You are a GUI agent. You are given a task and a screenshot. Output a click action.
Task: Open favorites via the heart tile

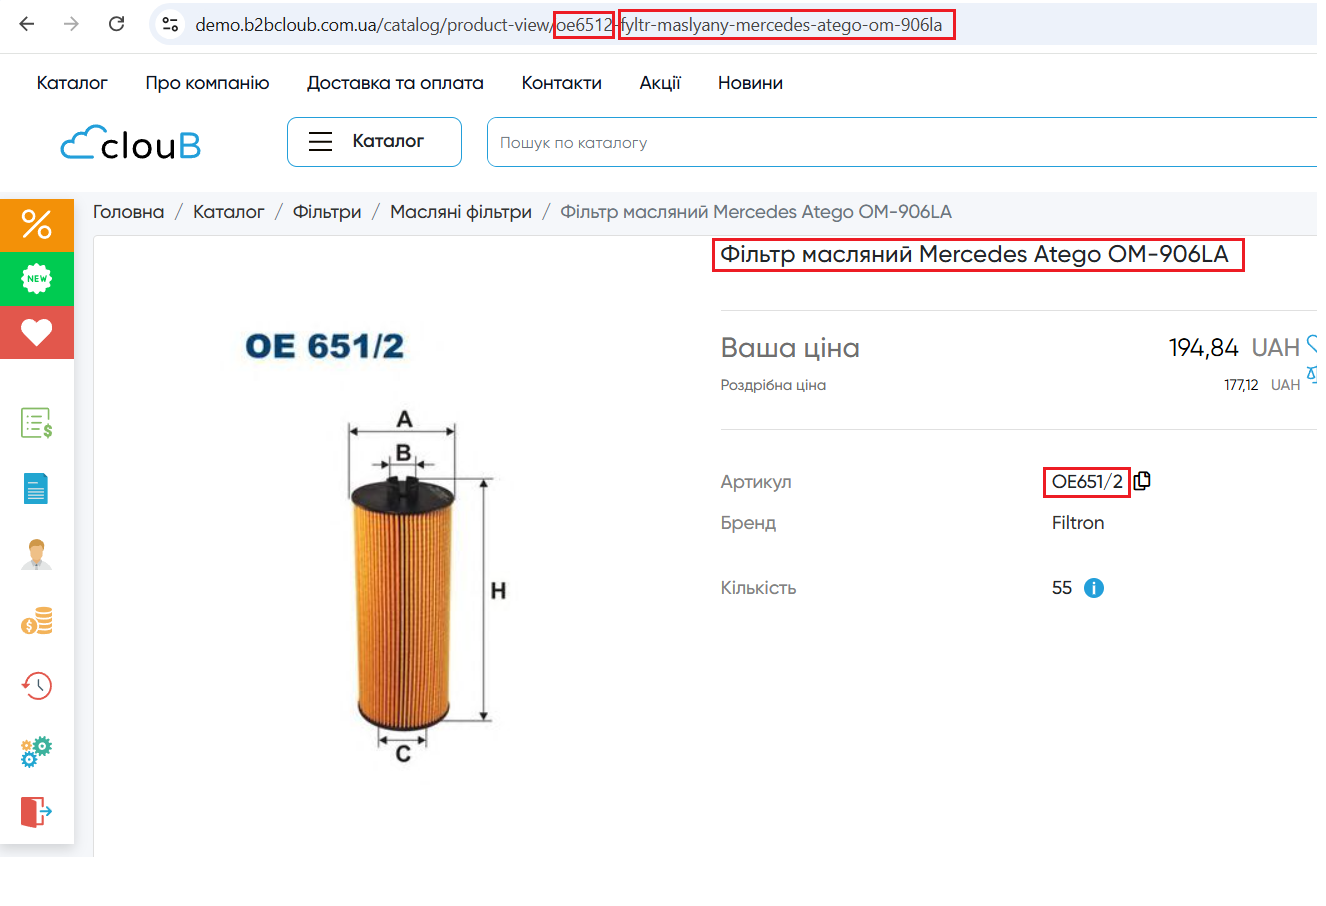tap(37, 332)
